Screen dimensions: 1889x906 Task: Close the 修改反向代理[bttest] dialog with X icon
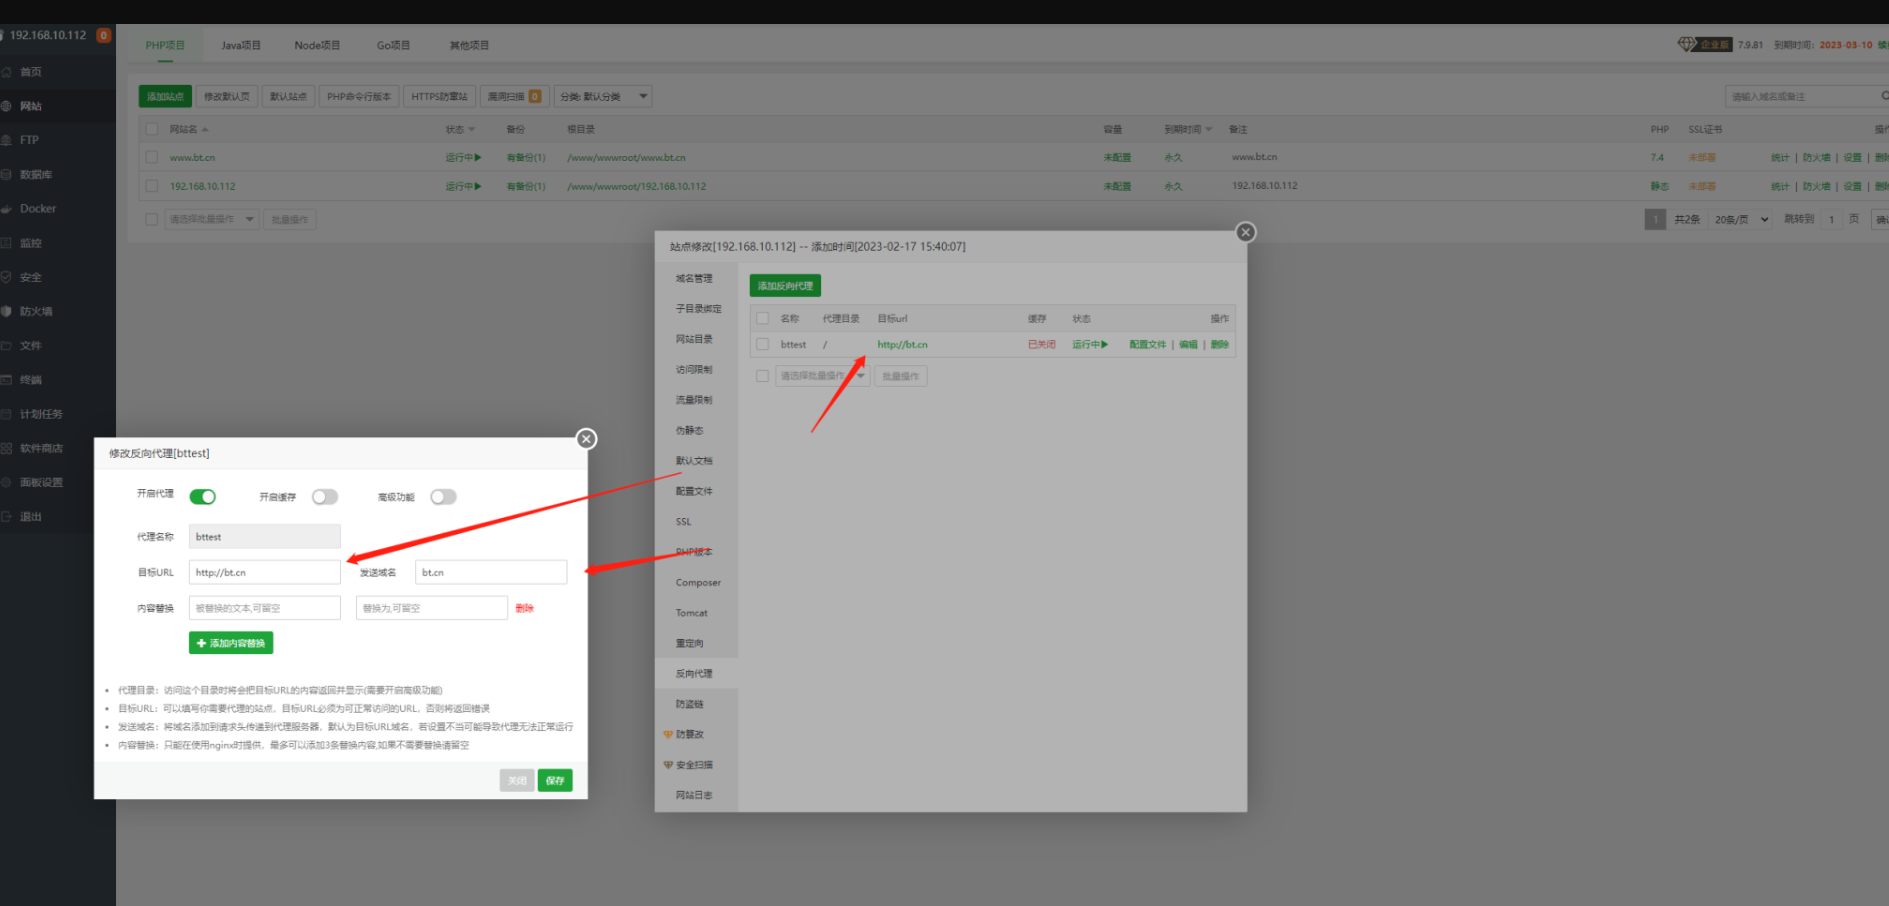tap(587, 439)
